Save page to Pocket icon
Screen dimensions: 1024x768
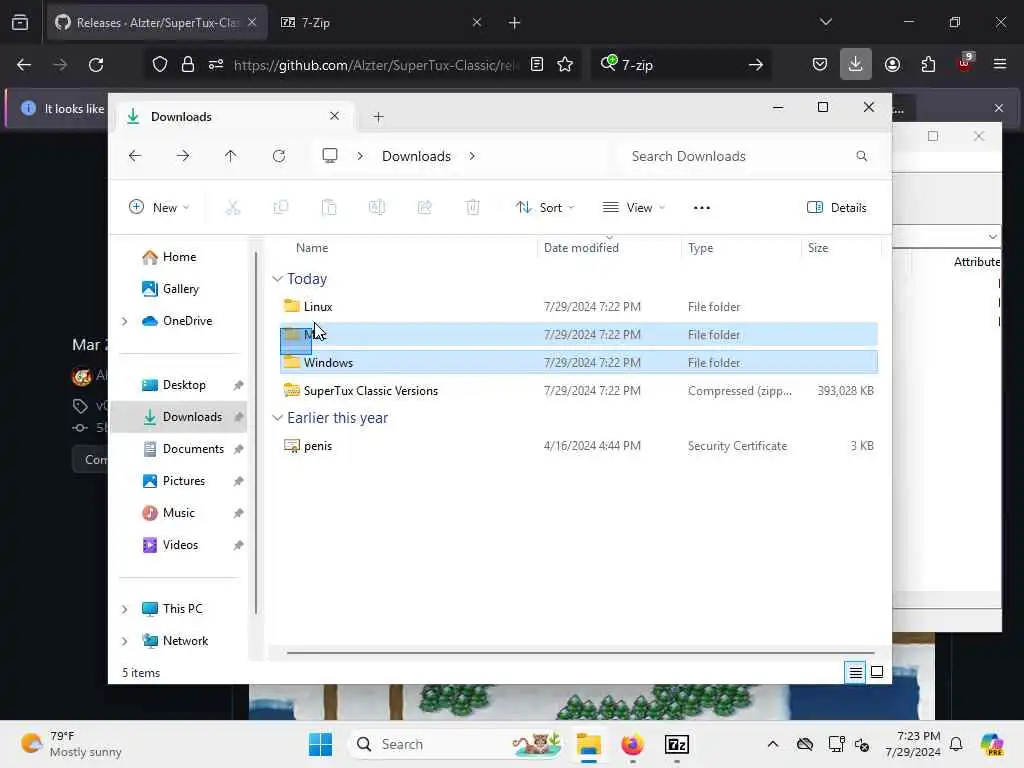(x=820, y=64)
